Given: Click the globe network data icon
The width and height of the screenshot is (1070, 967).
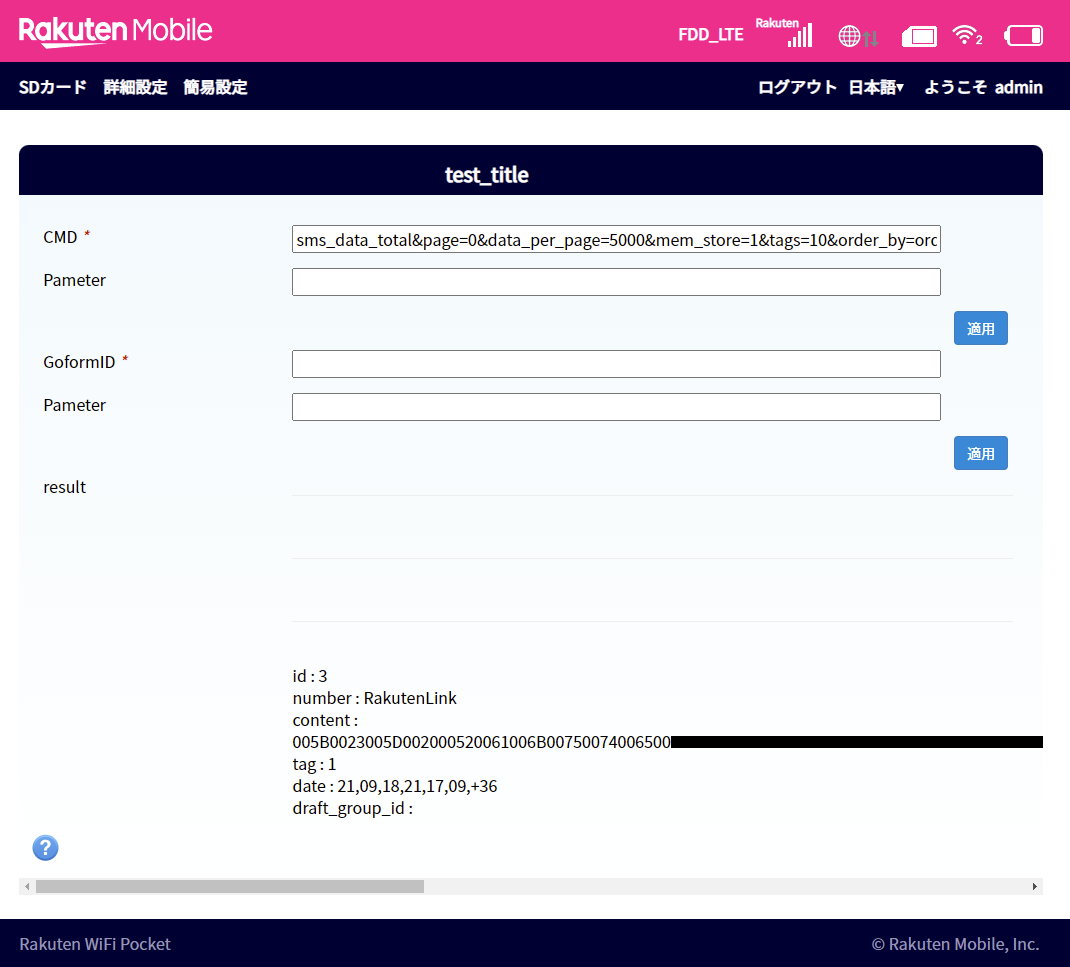Looking at the screenshot, I should point(858,36).
